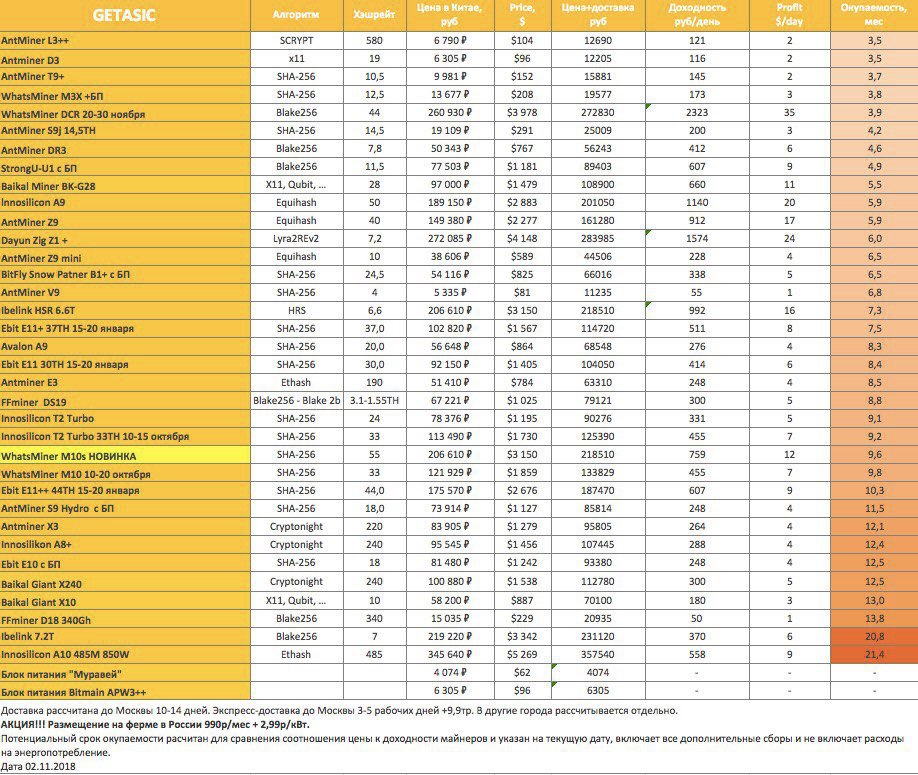The image size is (918, 775).
Task: Click the GETASIC header cell
Action: point(125,15)
